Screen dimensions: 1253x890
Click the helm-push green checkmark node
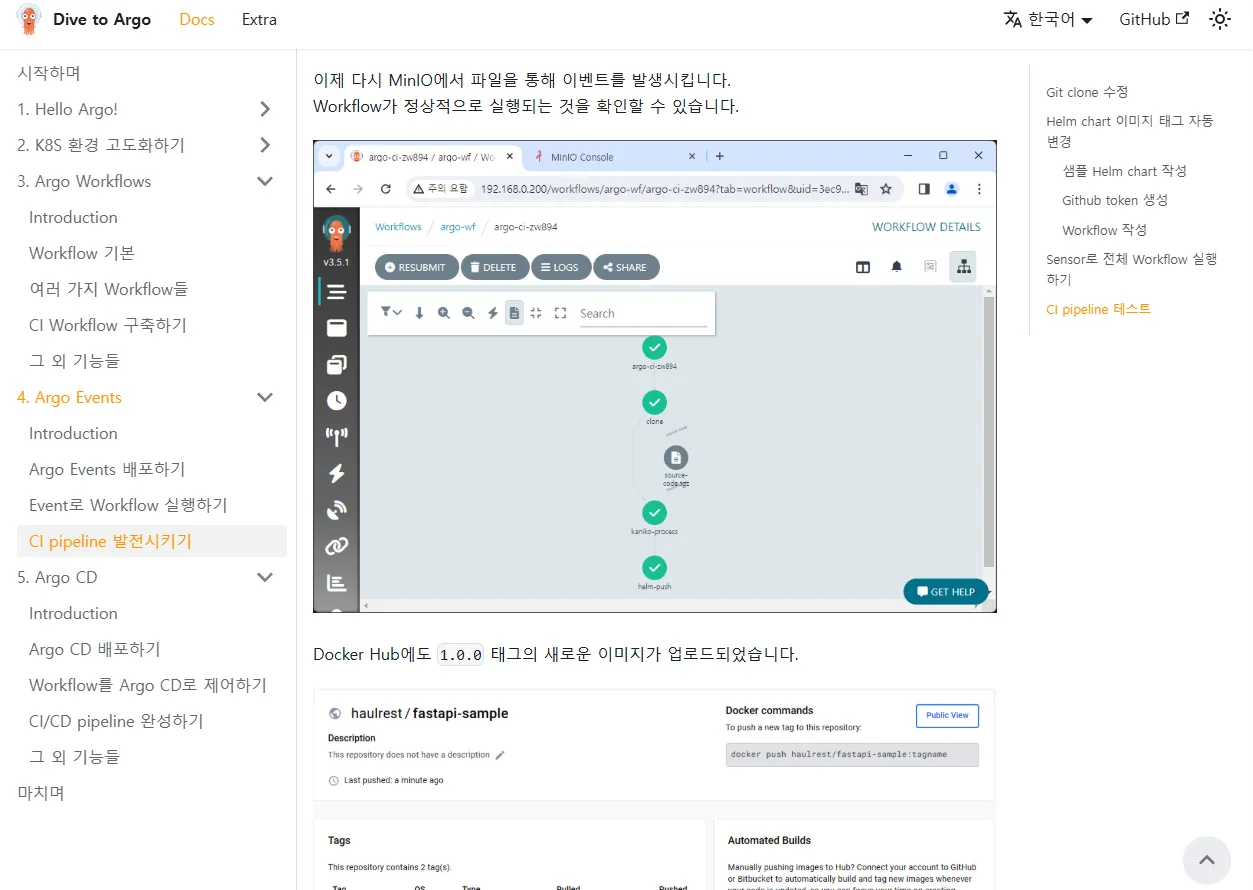point(654,567)
